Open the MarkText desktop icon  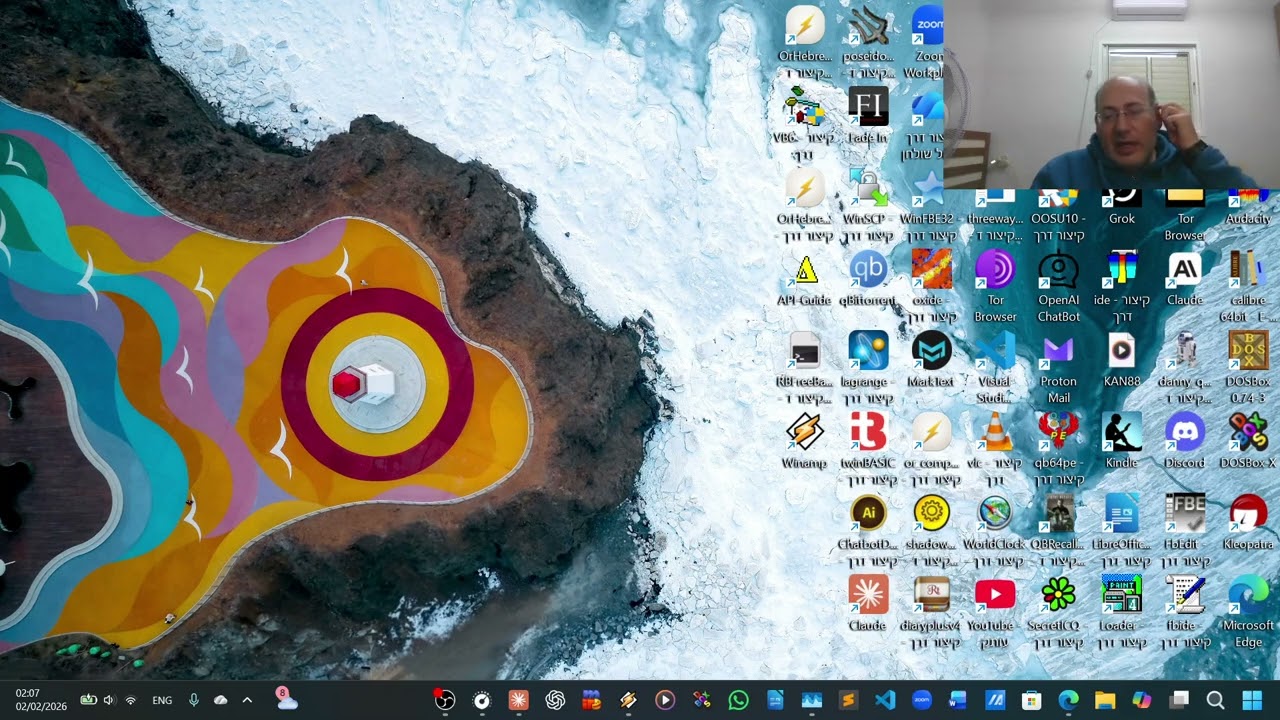931,351
